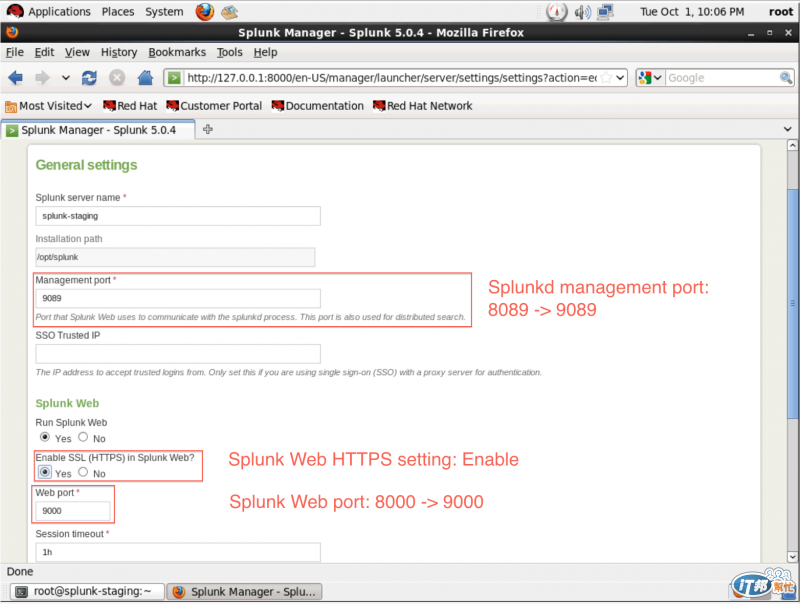800x604 pixels.
Task: Click the scrollbar up arrow
Action: [x=792, y=145]
